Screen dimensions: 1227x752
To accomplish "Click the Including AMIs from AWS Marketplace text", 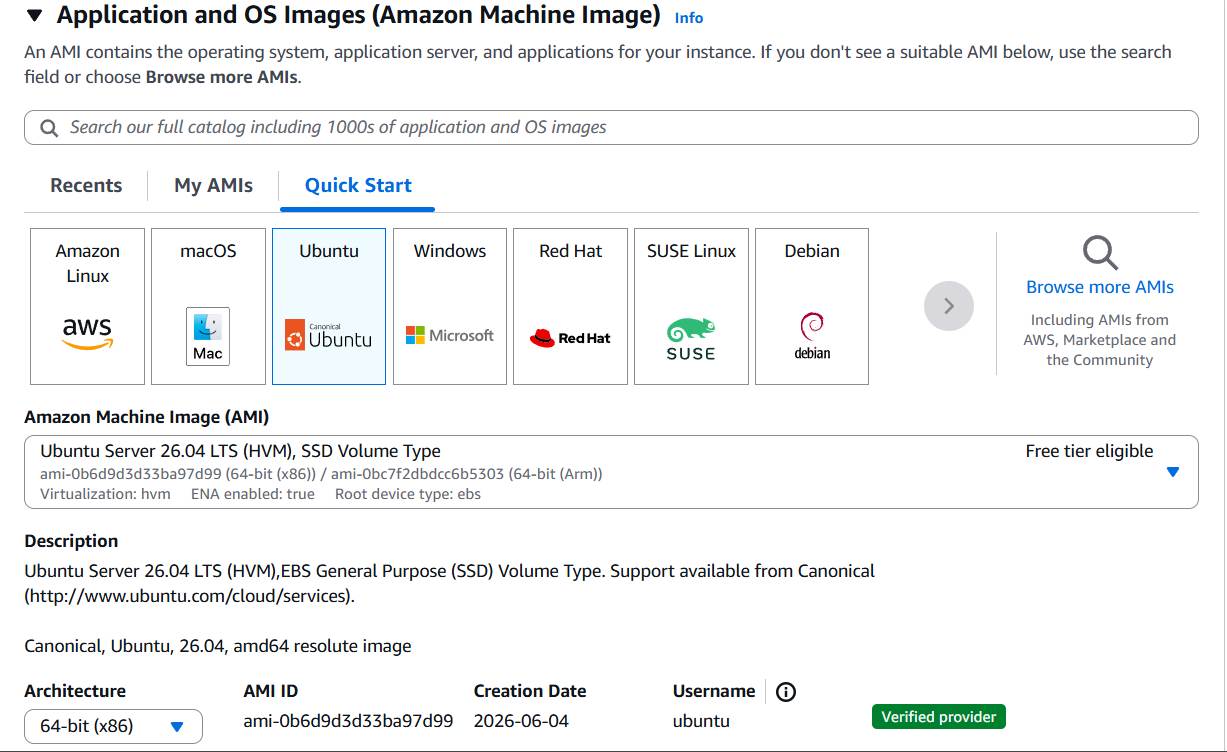I will coord(1100,340).
